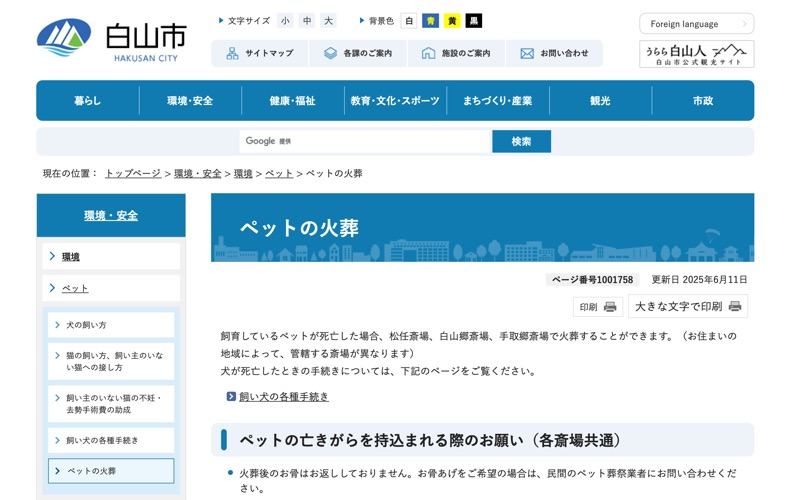This screenshot has height=500, width=800.
Task: Open 環境 in the sidebar
Action: 111,256
